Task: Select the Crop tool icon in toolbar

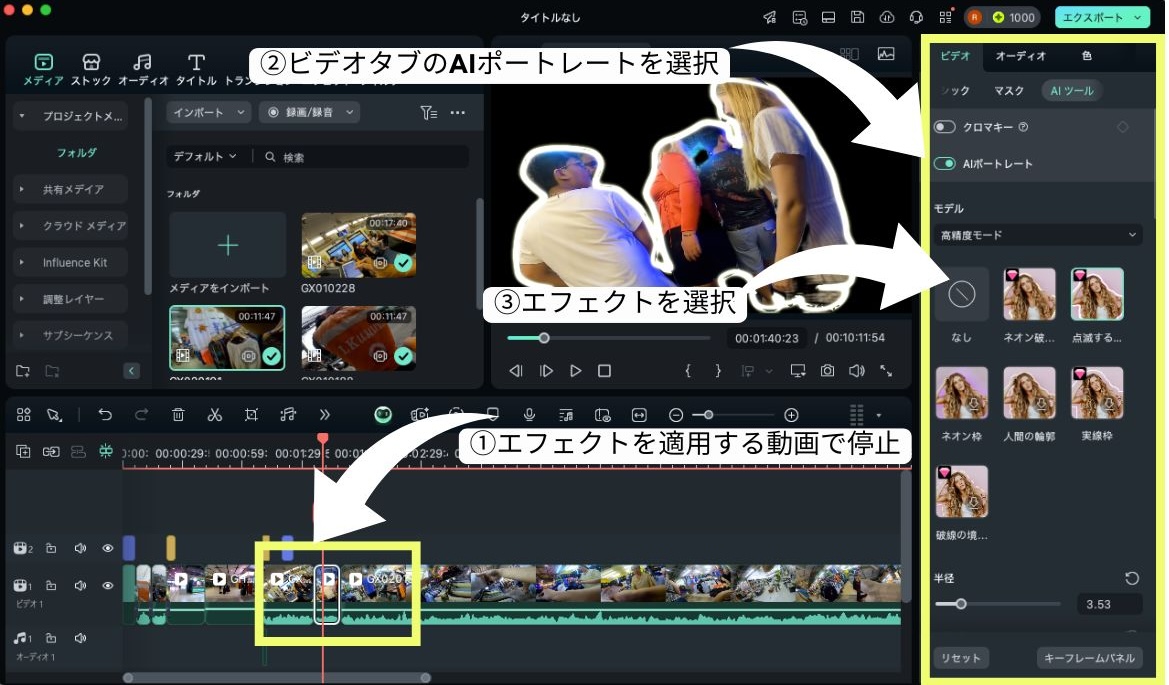Action: pos(252,414)
